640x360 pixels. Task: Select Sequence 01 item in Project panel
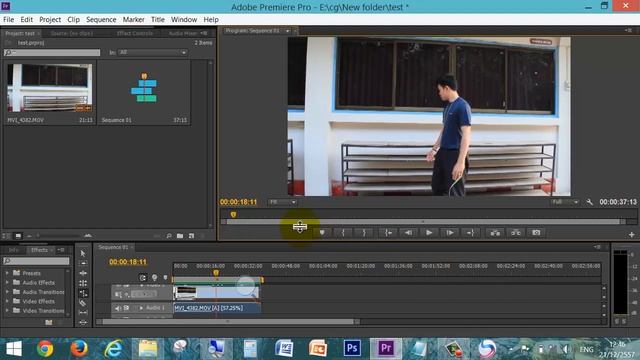[x=144, y=92]
